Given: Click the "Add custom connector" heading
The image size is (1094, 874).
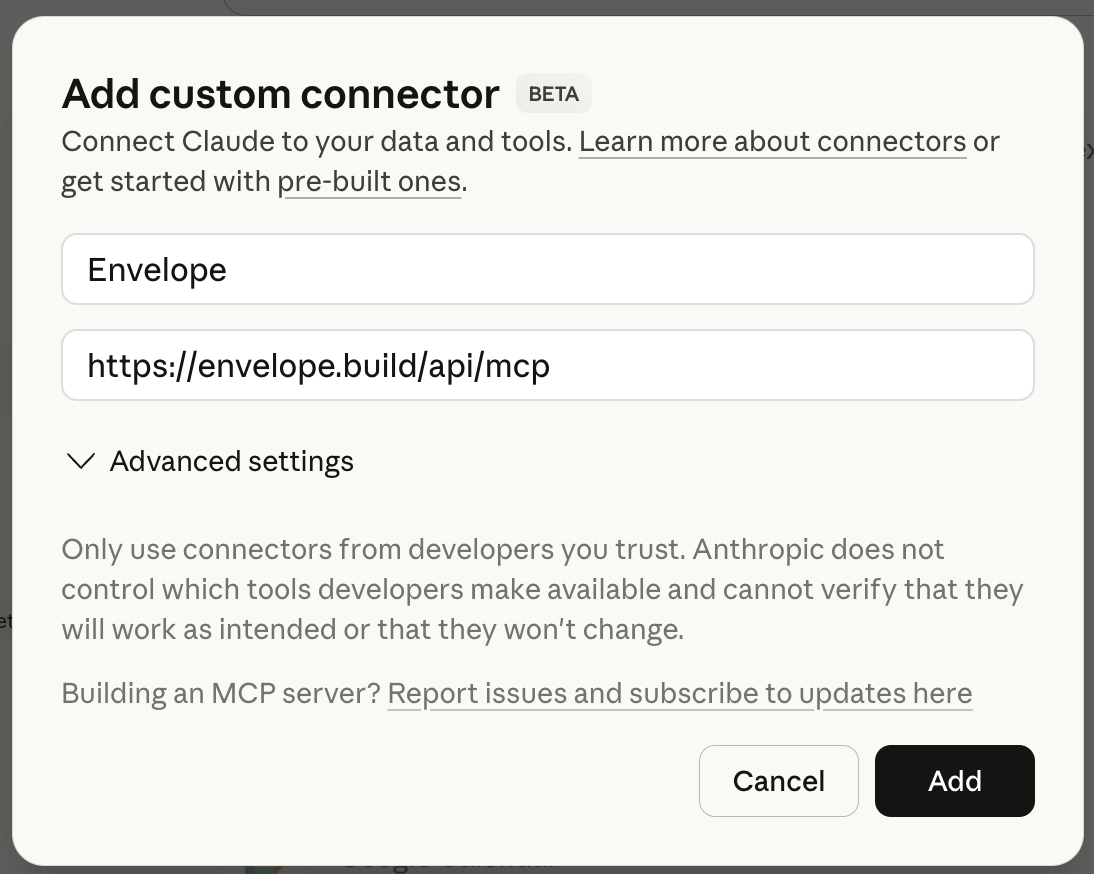Looking at the screenshot, I should click(x=280, y=93).
